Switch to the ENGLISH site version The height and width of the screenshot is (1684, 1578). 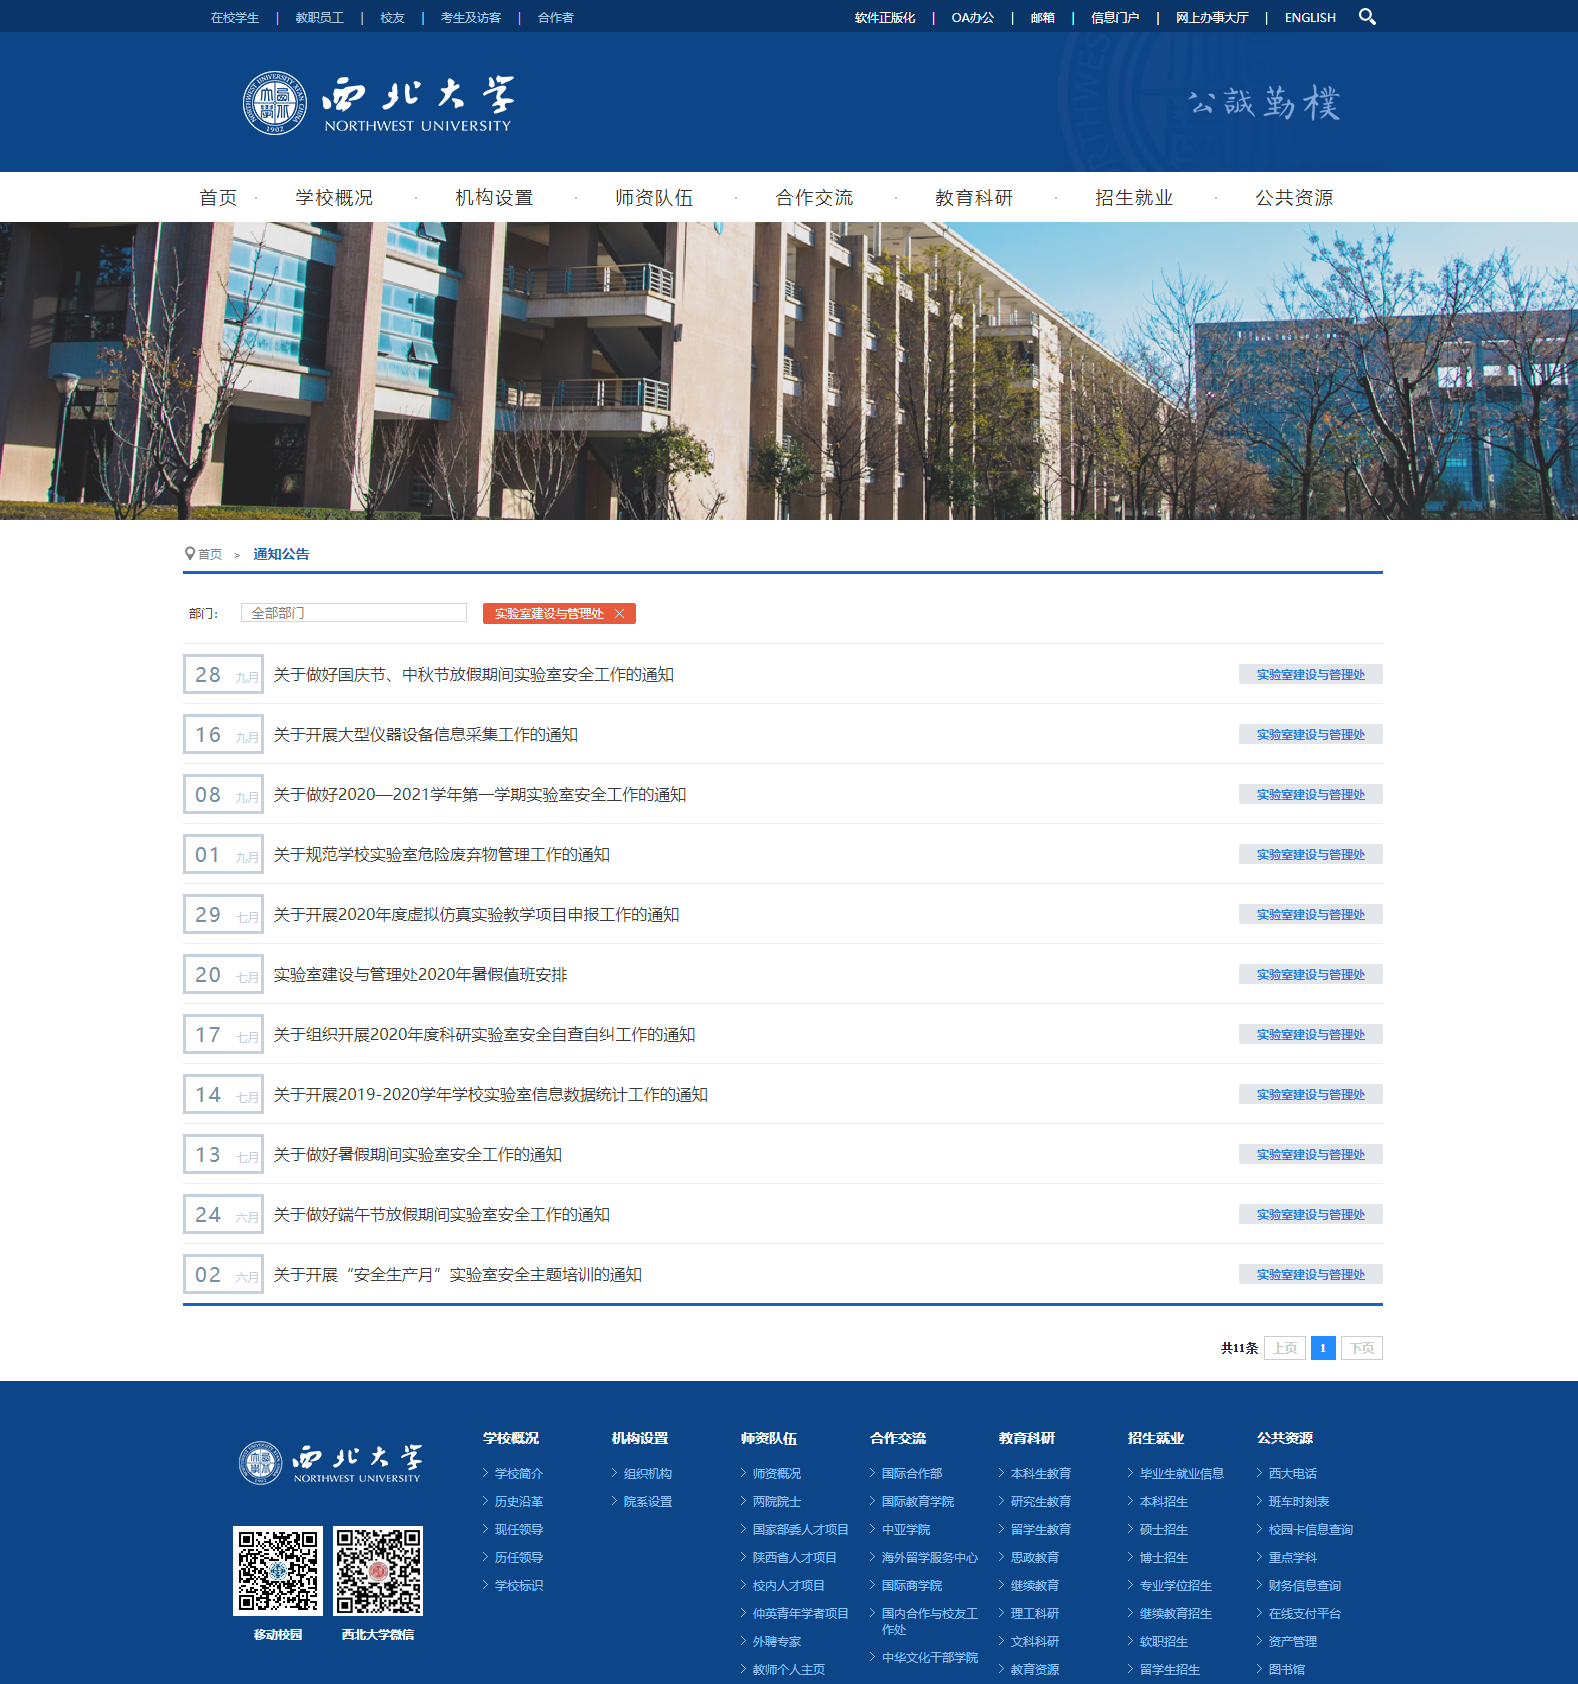click(x=1310, y=18)
